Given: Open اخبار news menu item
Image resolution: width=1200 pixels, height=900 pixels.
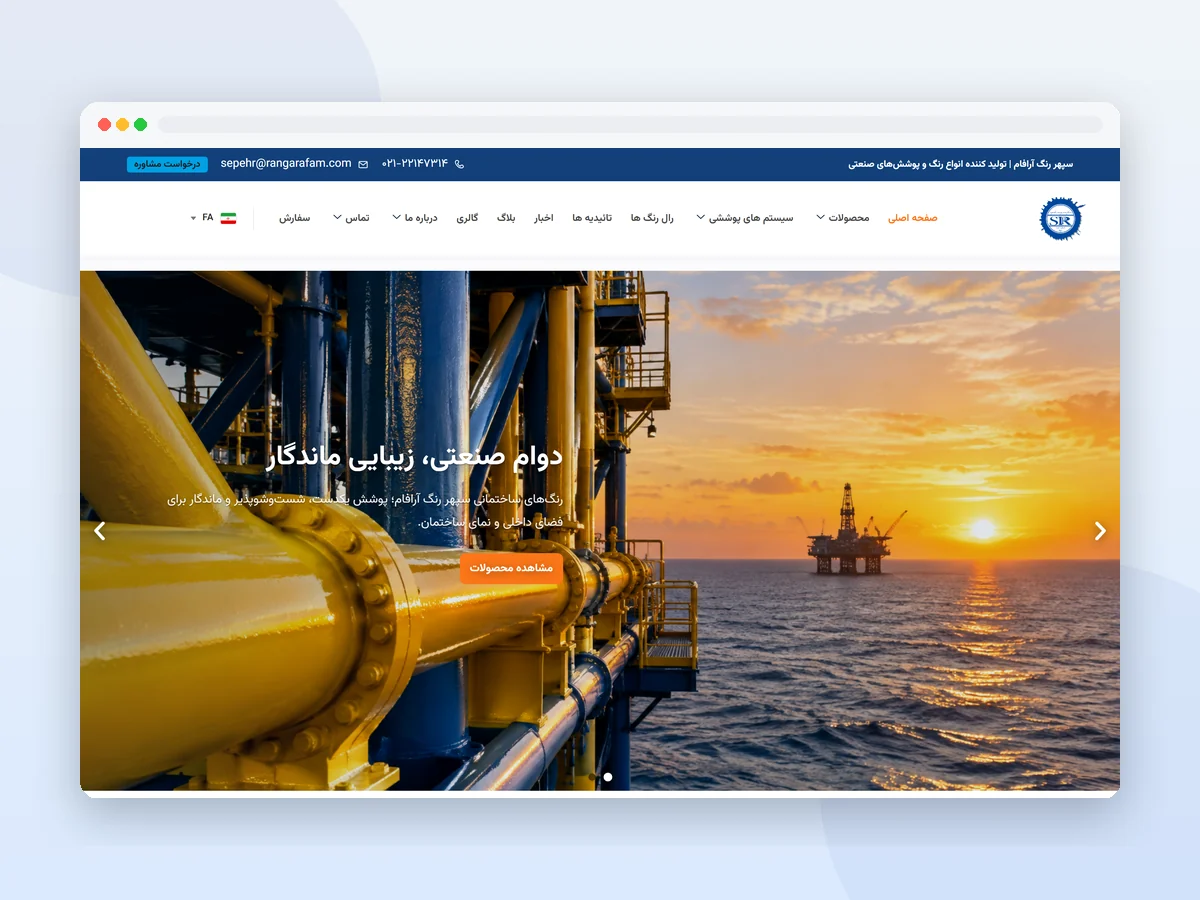Looking at the screenshot, I should [543, 218].
